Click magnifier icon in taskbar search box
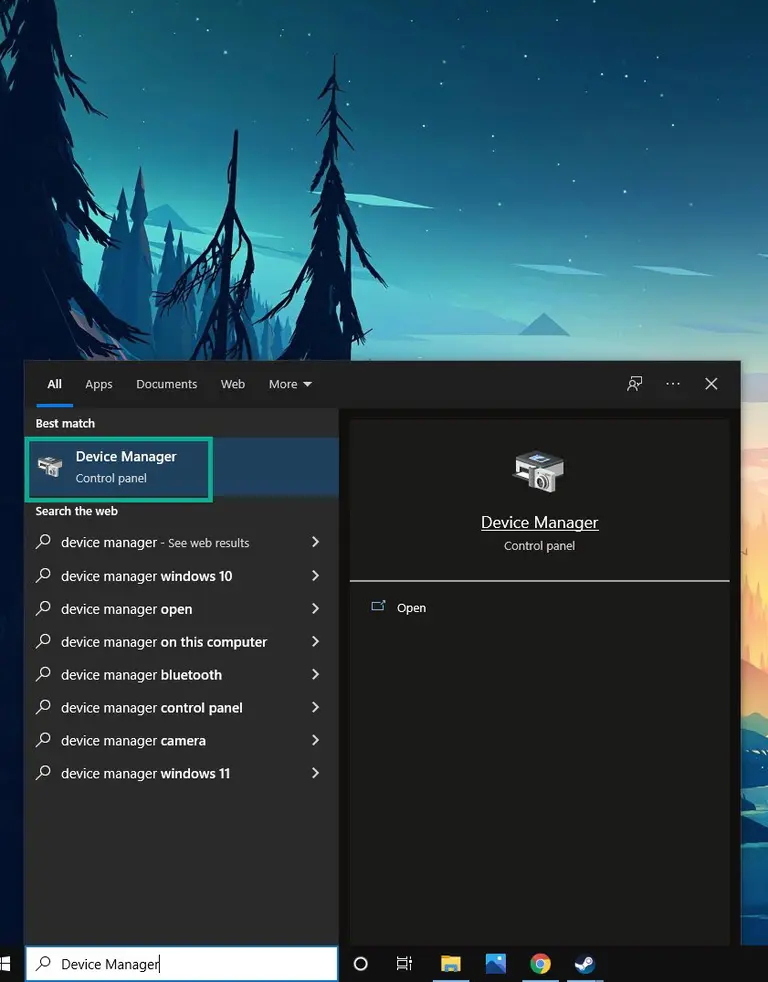 point(43,963)
